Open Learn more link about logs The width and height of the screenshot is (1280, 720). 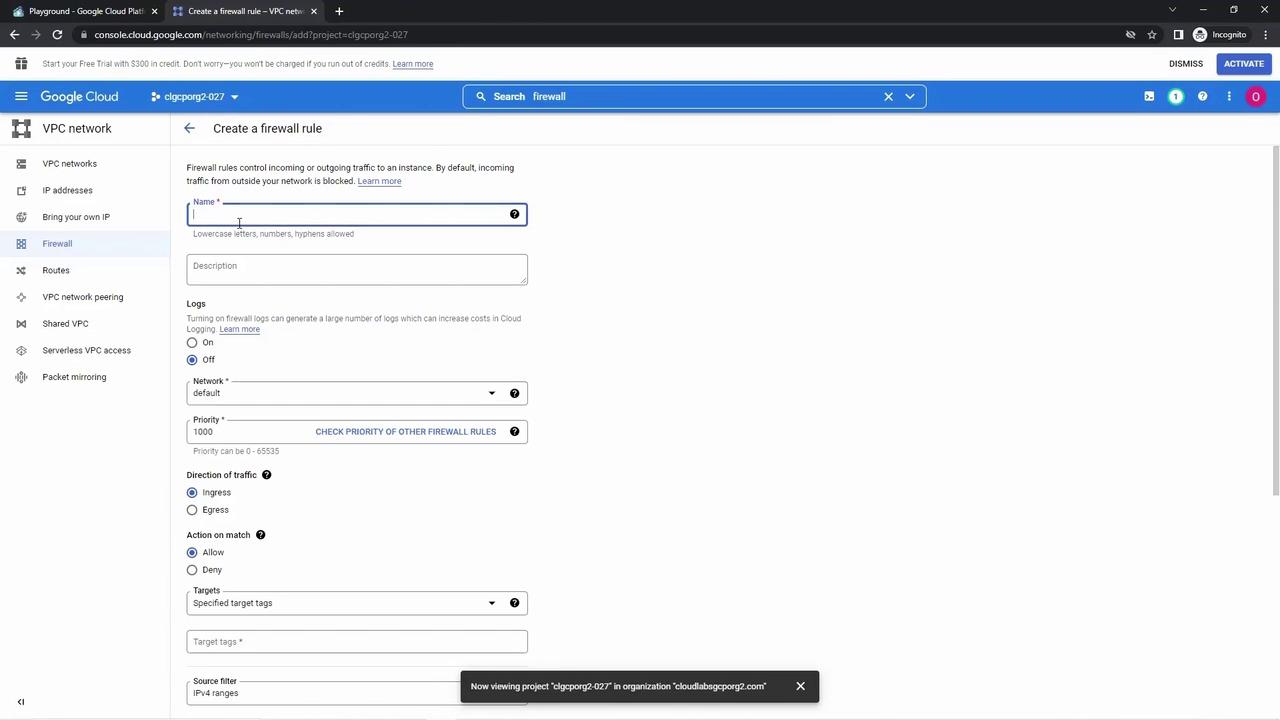(239, 330)
